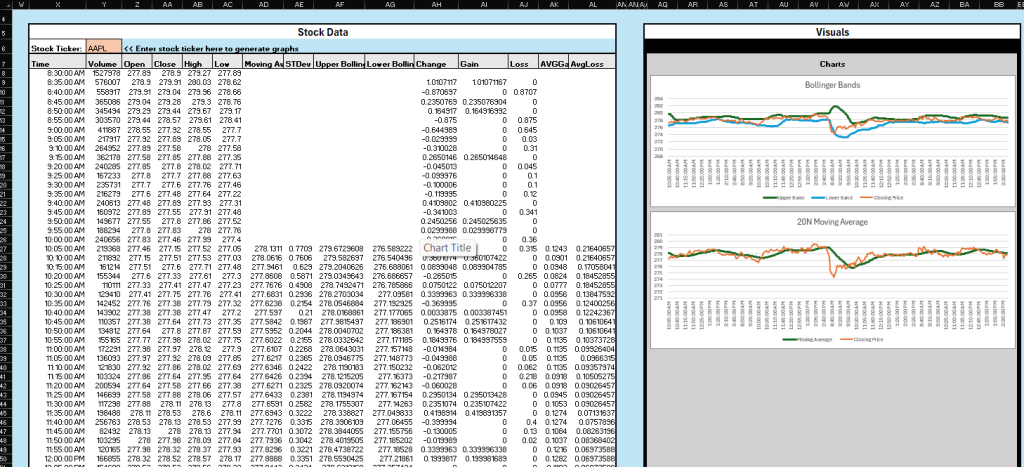
Task: Click the Visuals section title cell
Action: tap(832, 32)
